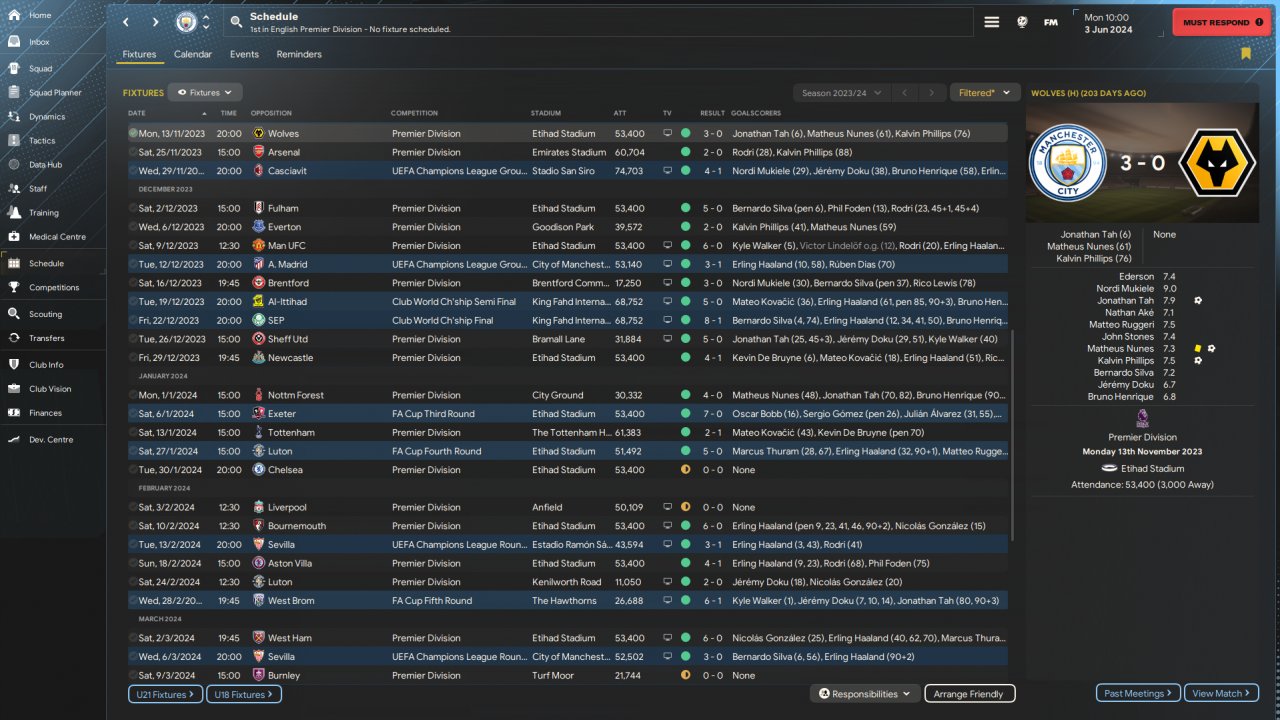Tick the selection circle on the Bournemouth fixture
This screenshot has width=1280, height=720.
pyautogui.click(x=133, y=526)
